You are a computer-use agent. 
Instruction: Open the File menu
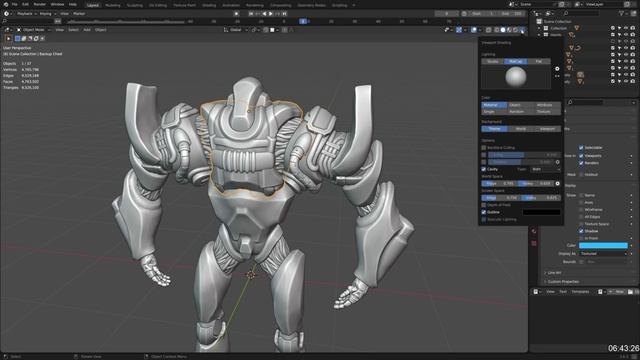[15, 4]
